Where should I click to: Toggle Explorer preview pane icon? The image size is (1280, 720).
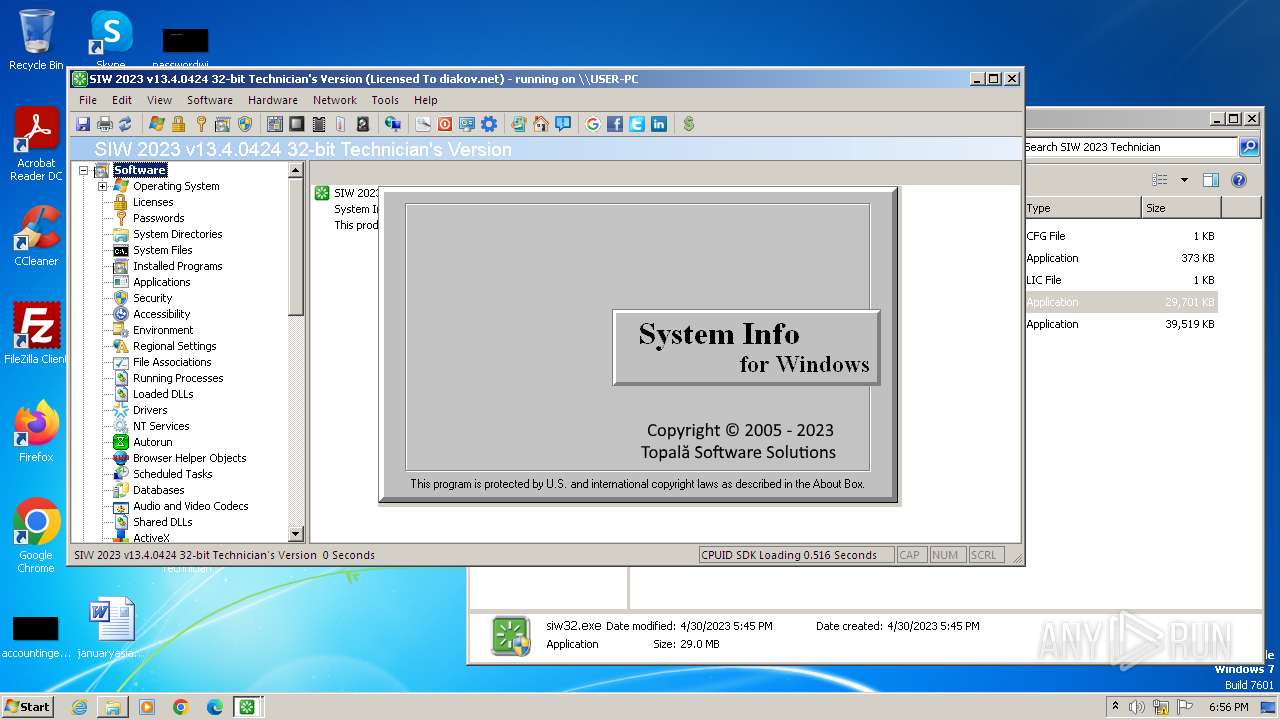(1211, 180)
